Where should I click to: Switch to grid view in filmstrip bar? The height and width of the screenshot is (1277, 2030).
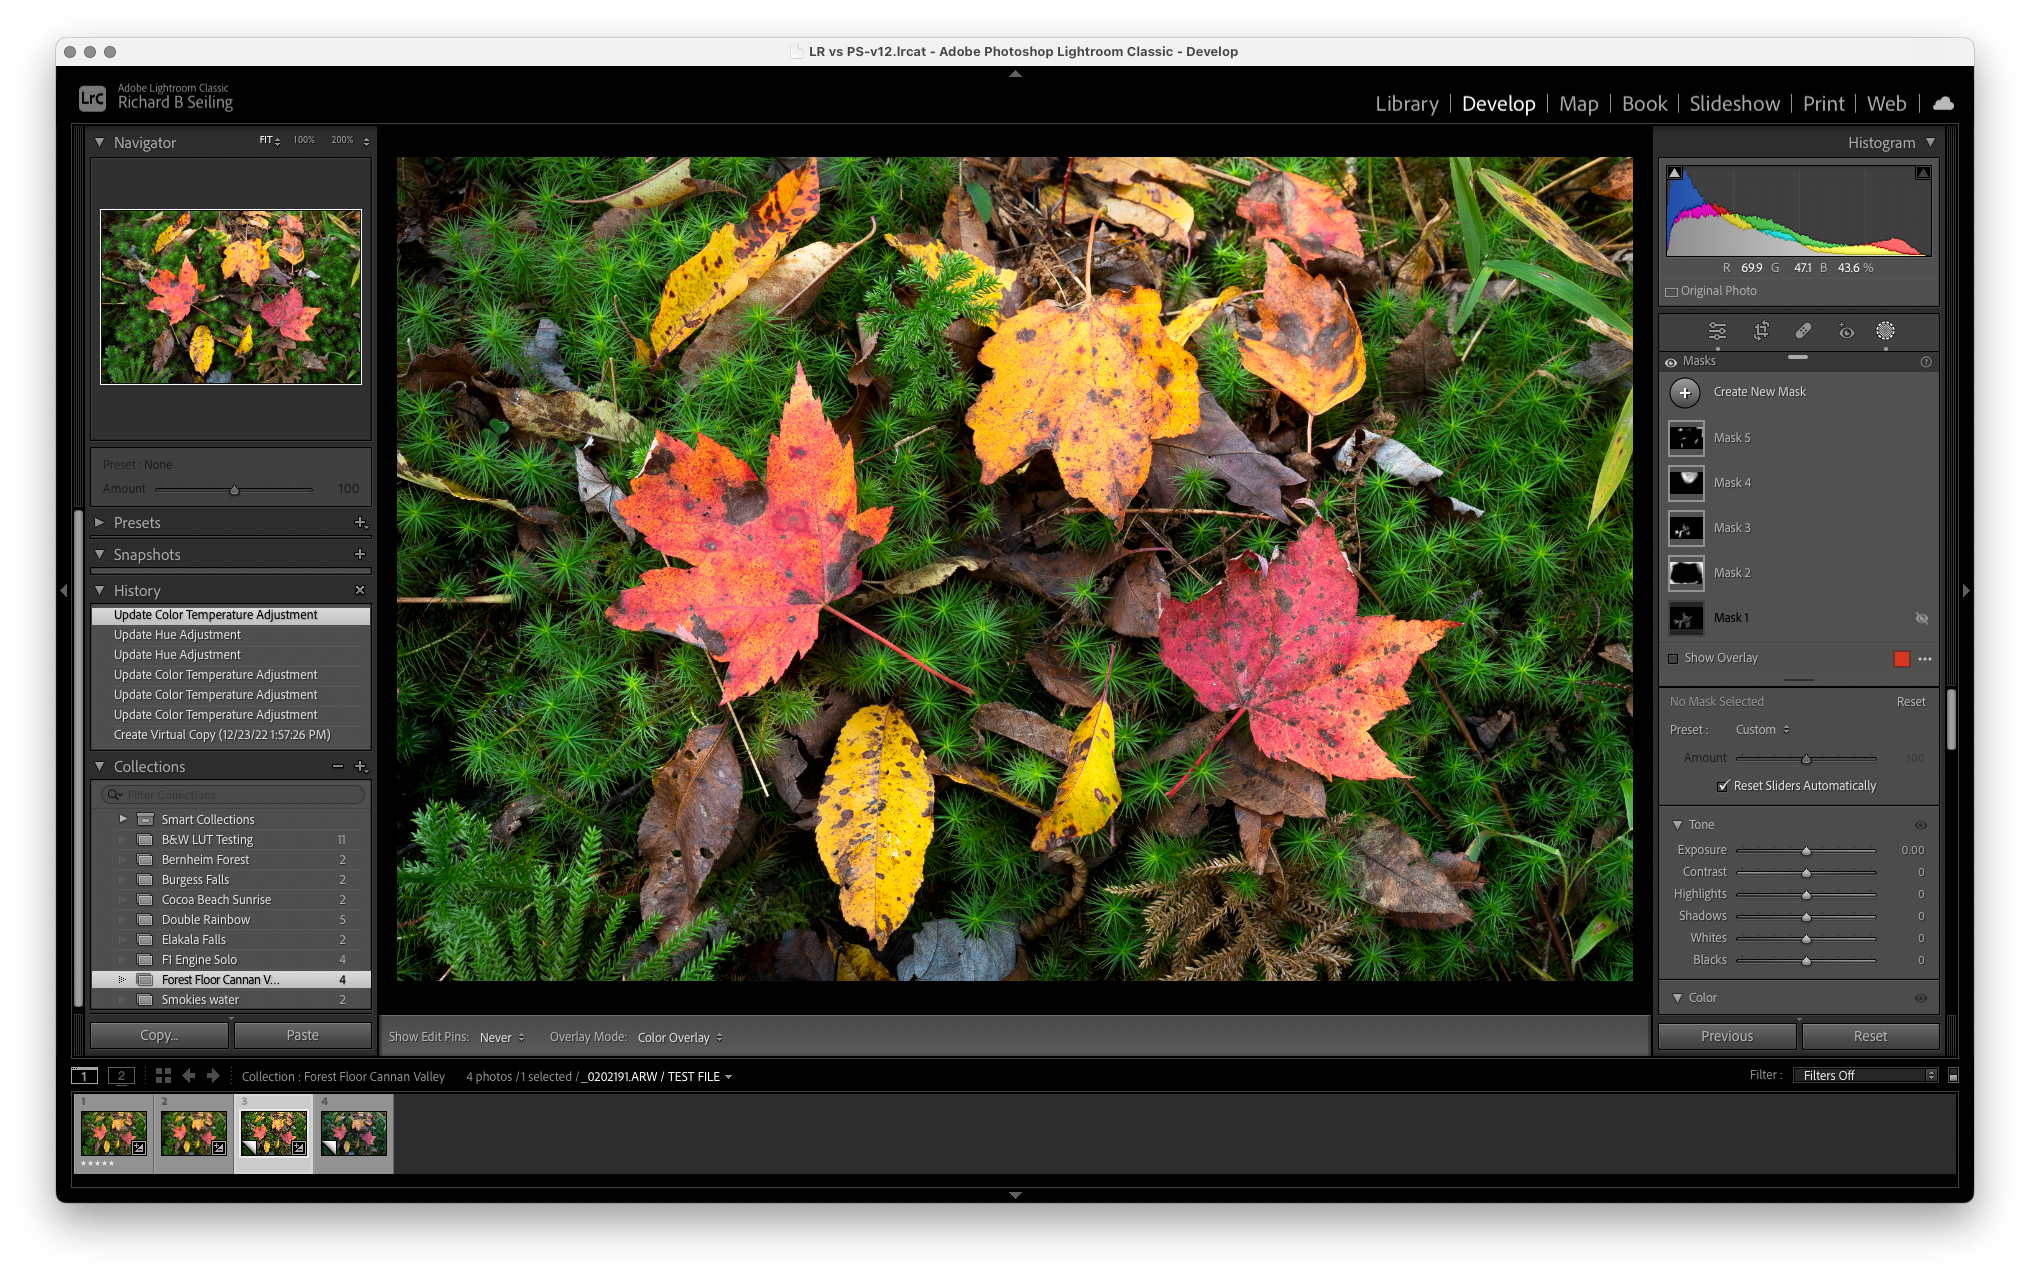coord(163,1076)
